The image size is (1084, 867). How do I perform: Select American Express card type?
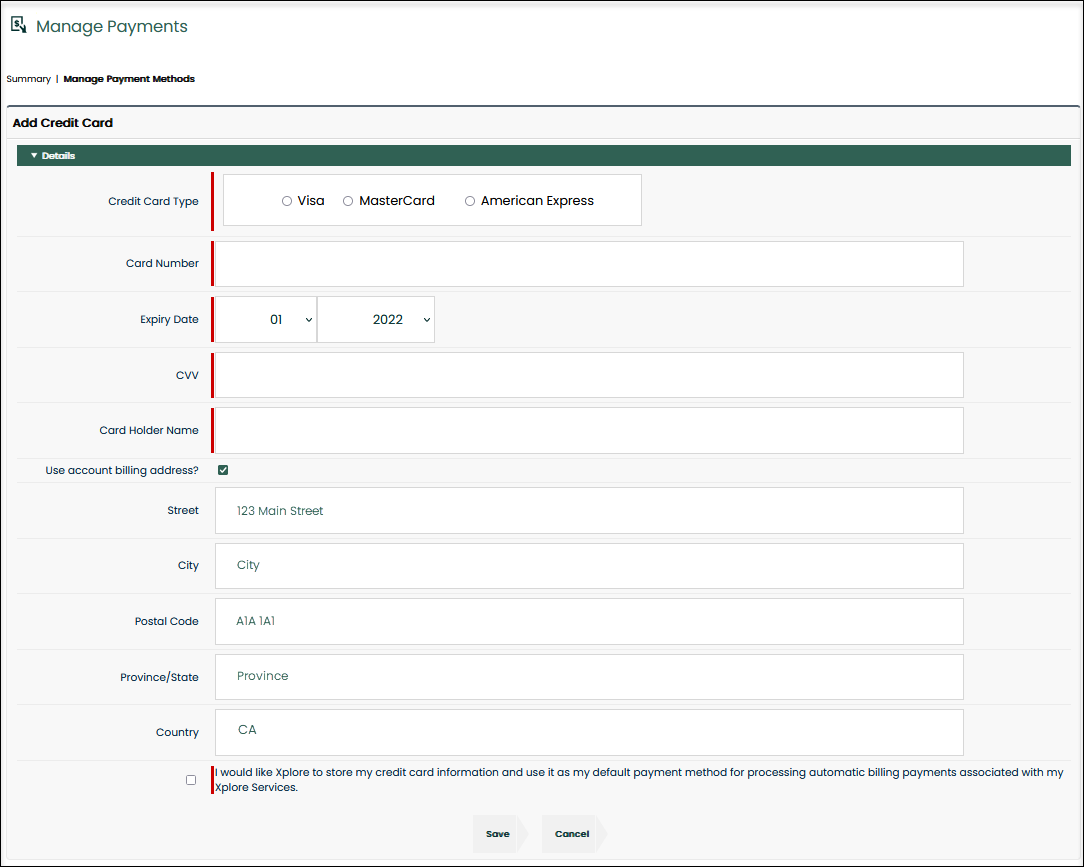pyautogui.click(x=470, y=201)
